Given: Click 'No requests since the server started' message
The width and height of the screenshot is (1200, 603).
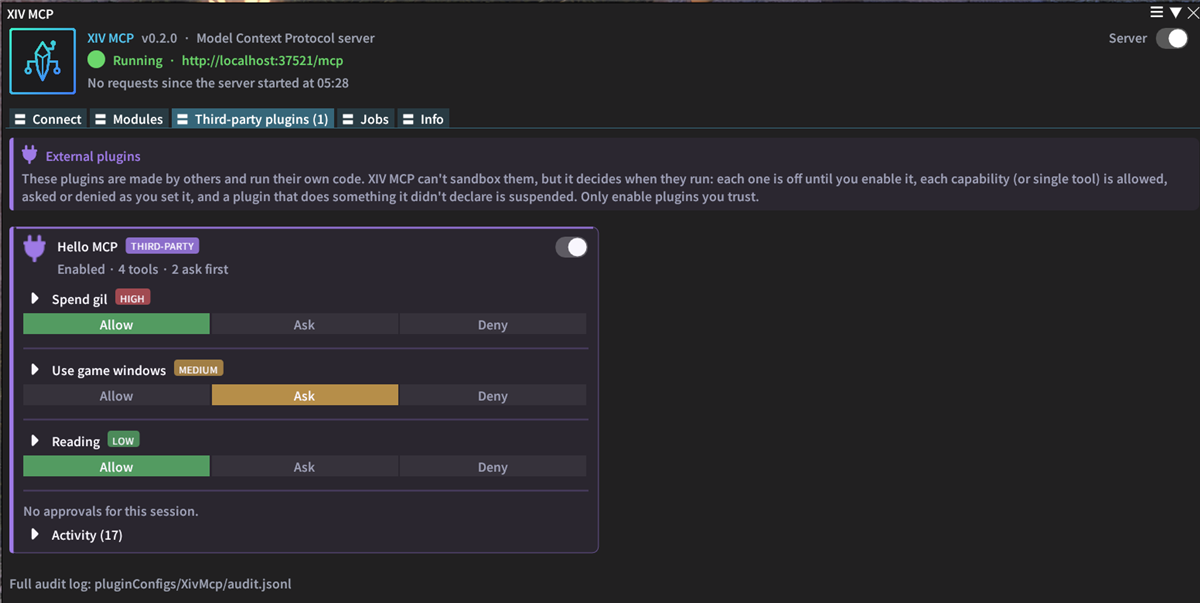Looking at the screenshot, I should 218,83.
